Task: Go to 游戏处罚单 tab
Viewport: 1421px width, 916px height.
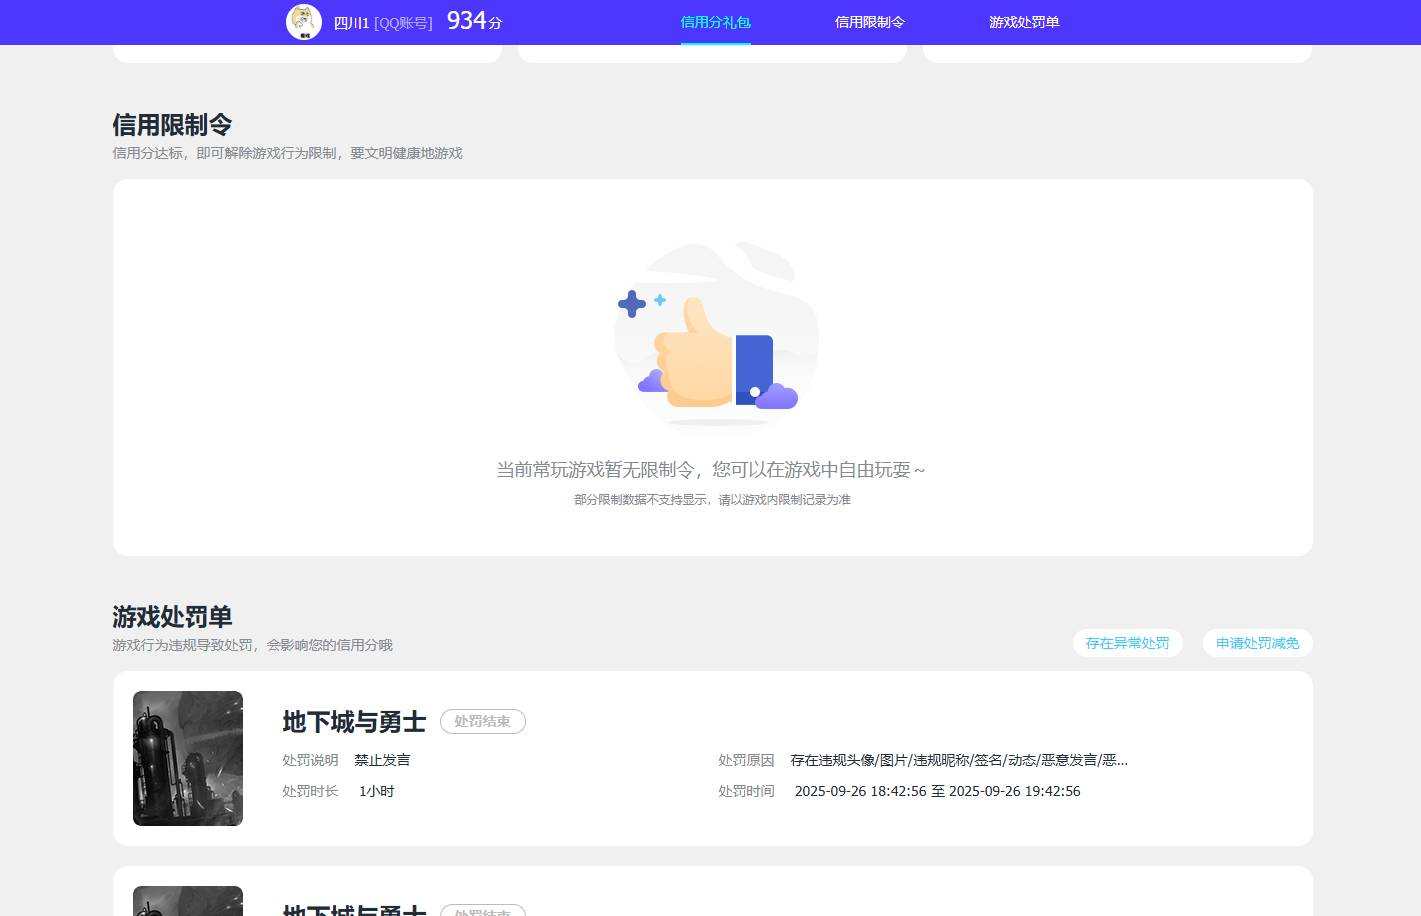Action: (x=1024, y=22)
